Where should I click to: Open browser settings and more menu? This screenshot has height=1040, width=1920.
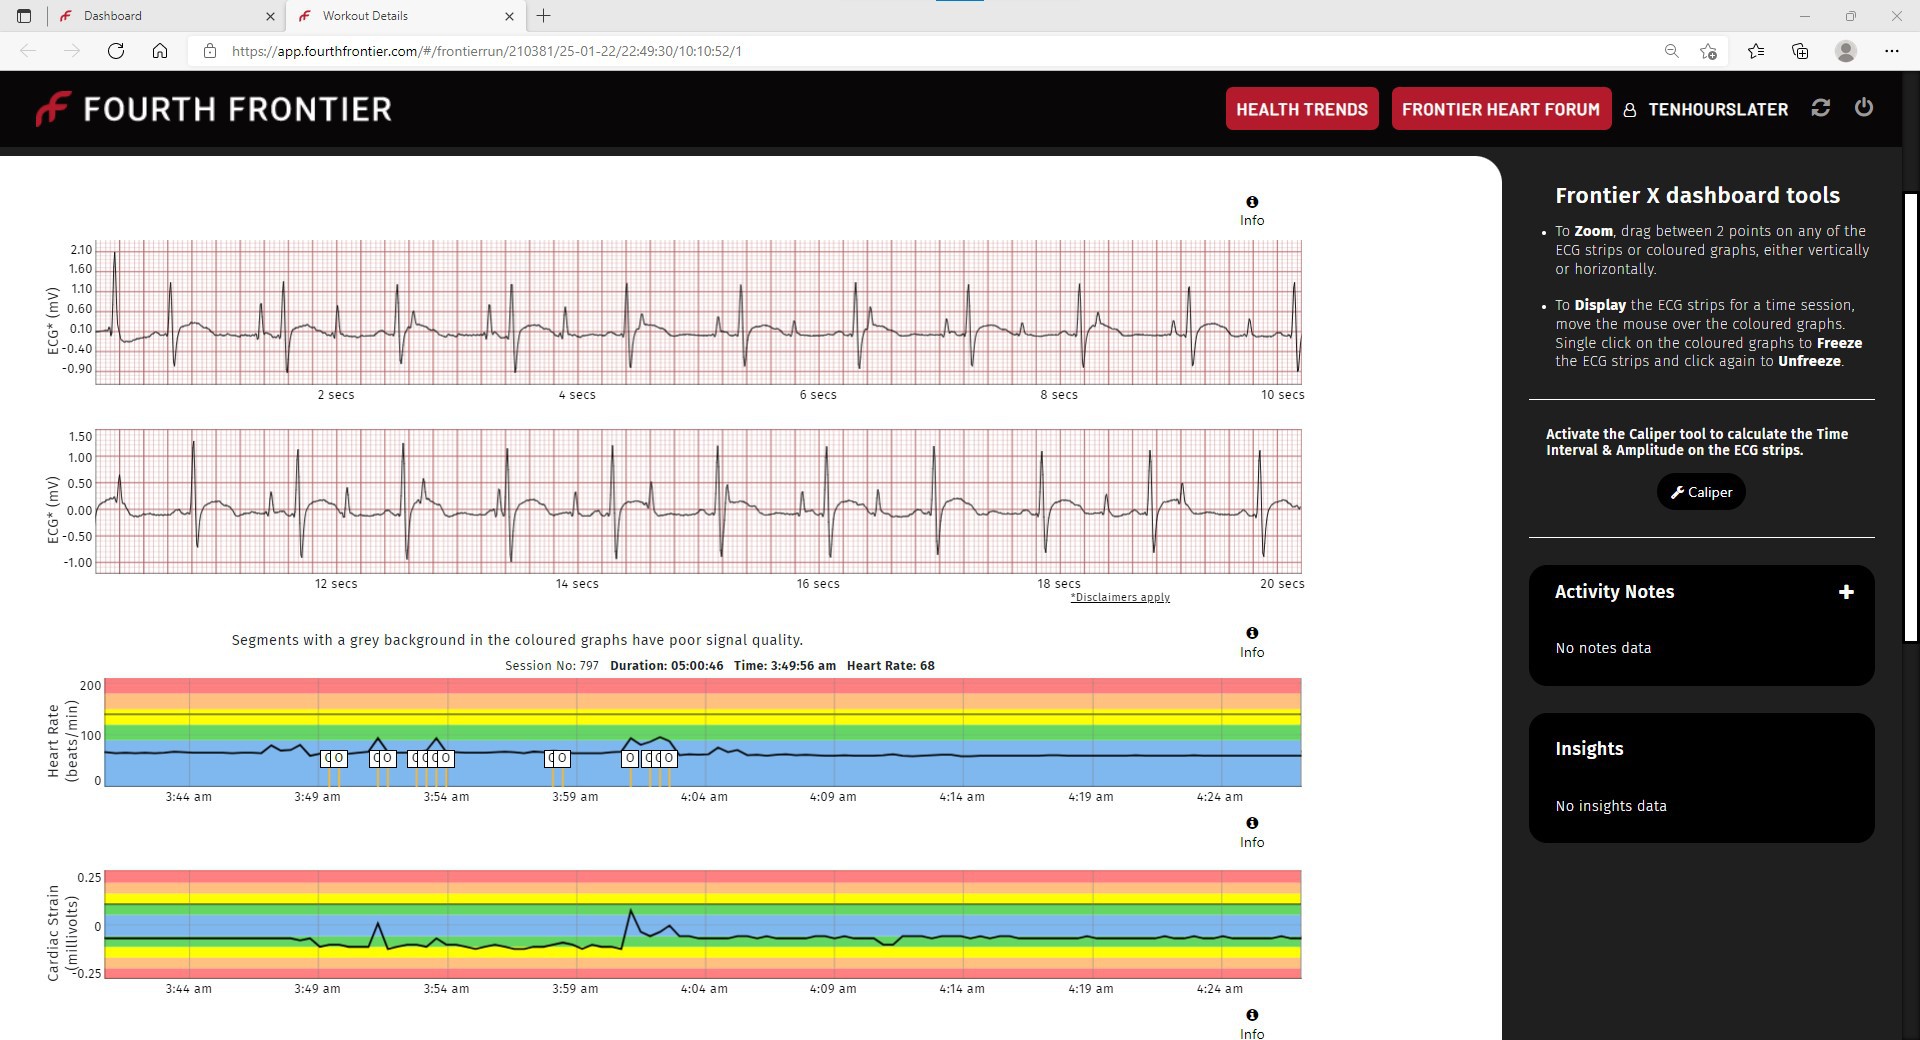(x=1891, y=51)
